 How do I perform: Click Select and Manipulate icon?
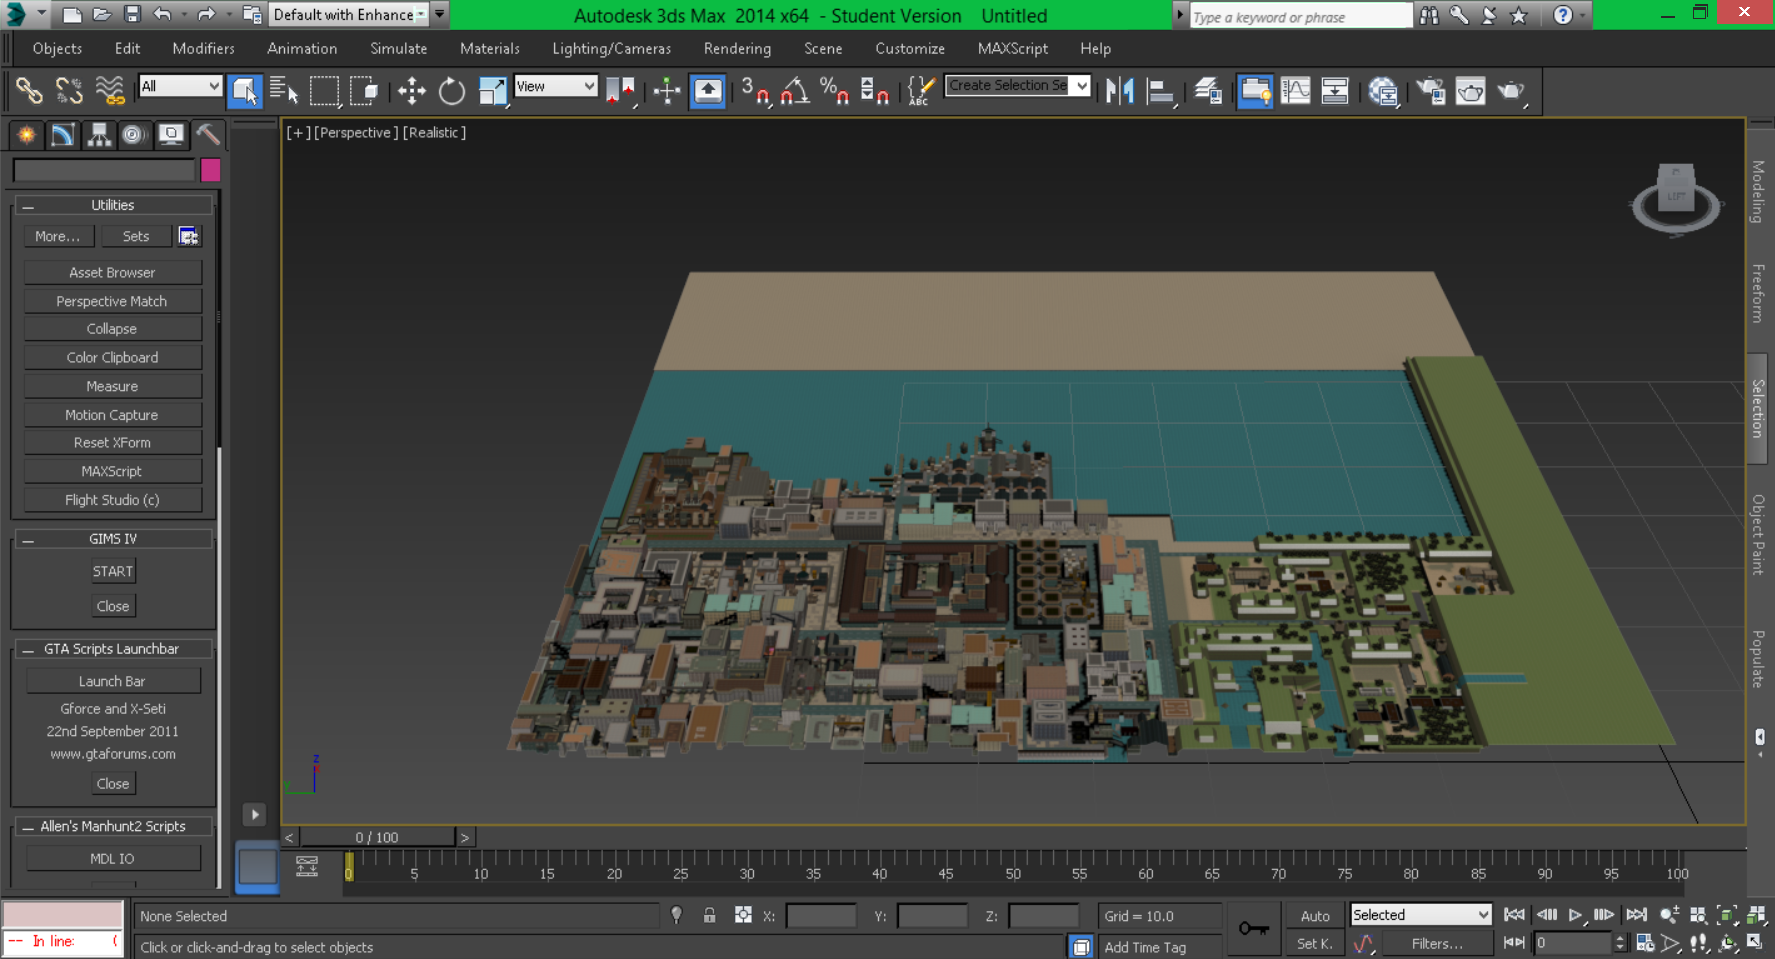[667, 91]
